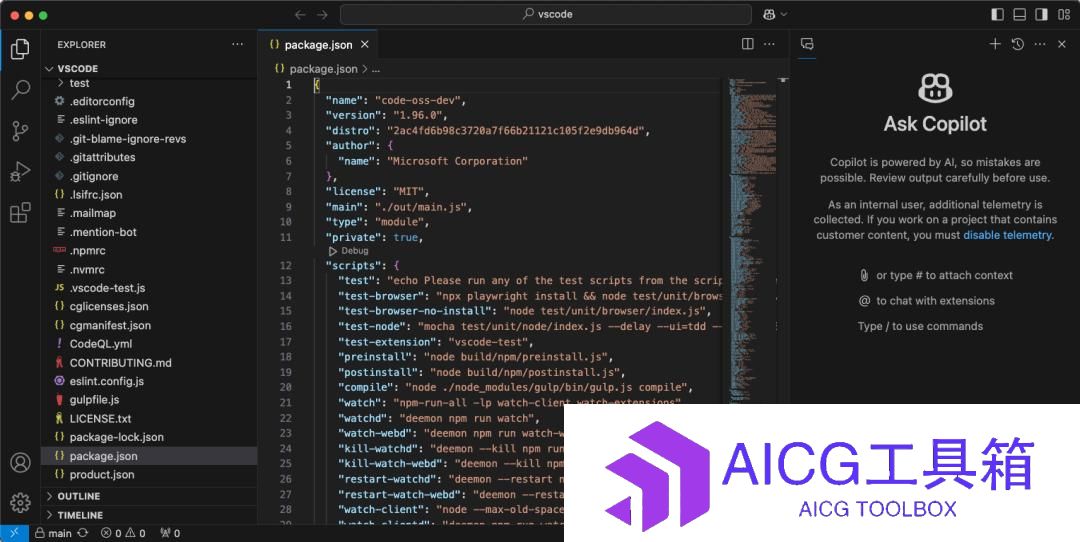Image resolution: width=1080 pixels, height=542 pixels.
Task: Follow the disable telemetry link
Action: coord(1007,236)
